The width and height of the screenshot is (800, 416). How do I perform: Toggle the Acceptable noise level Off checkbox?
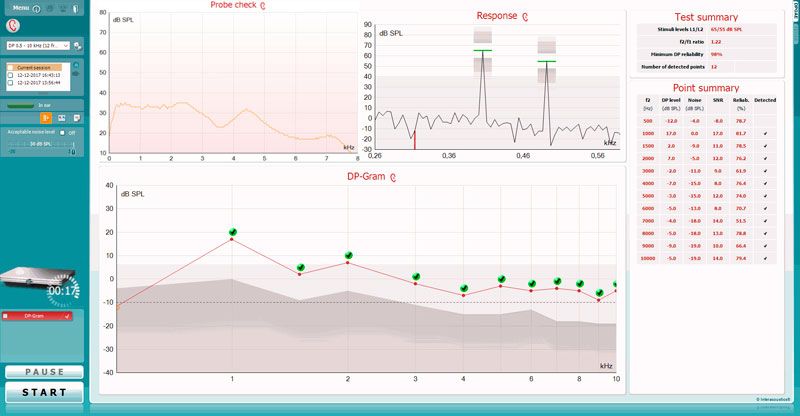[62, 132]
